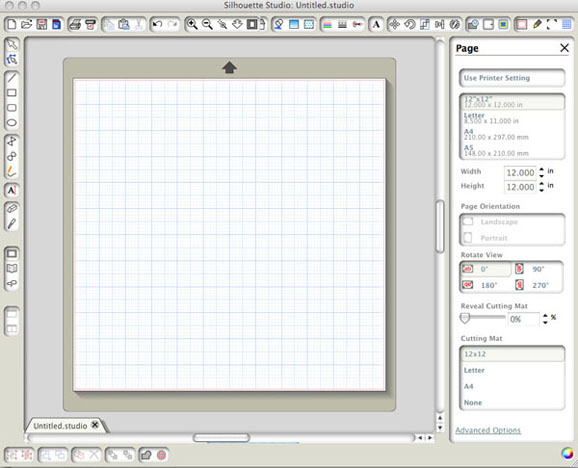Screen dimensions: 578x468
Task: Zoom out with the magnifier minus icon
Action: (x=207, y=25)
